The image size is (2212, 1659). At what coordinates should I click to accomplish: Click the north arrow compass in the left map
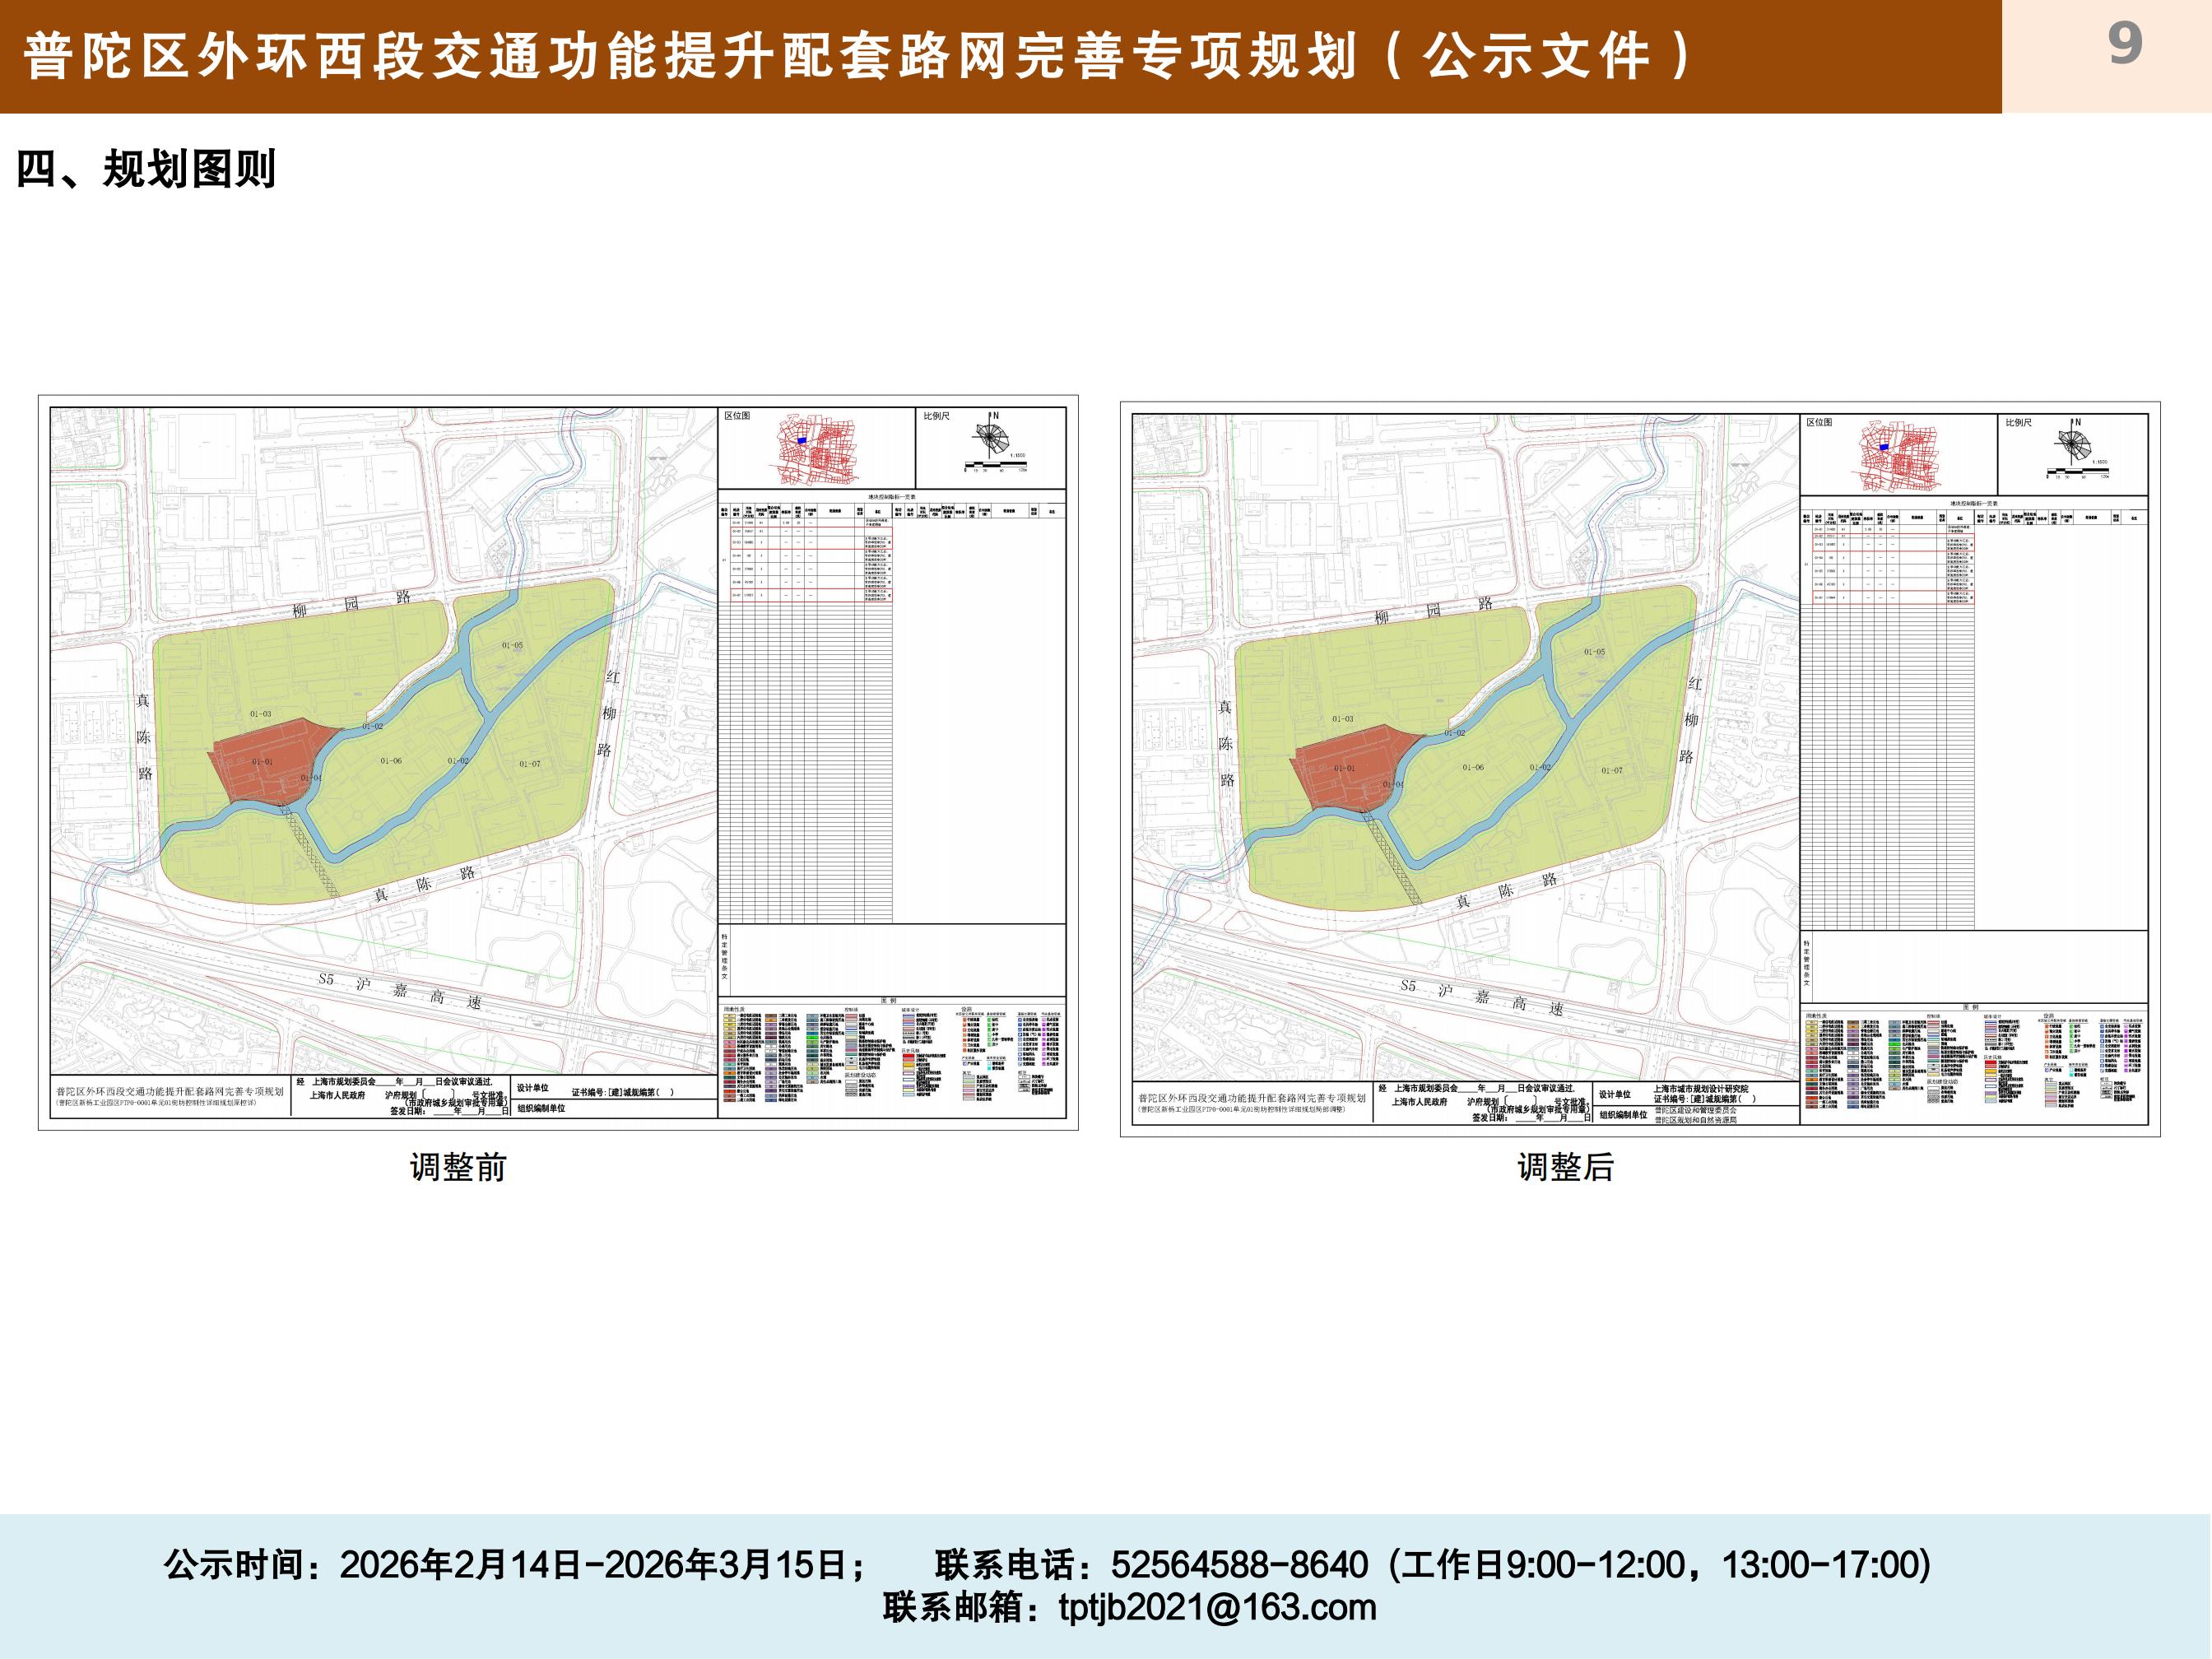(991, 436)
